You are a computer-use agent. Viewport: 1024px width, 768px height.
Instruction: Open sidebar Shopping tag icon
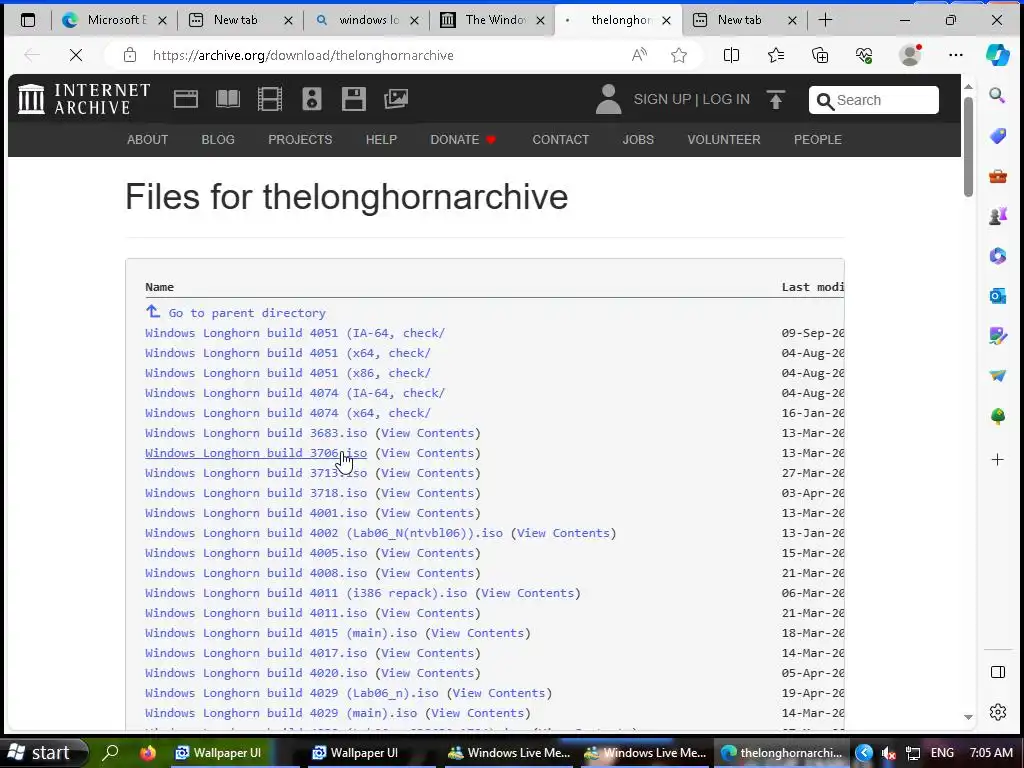997,136
